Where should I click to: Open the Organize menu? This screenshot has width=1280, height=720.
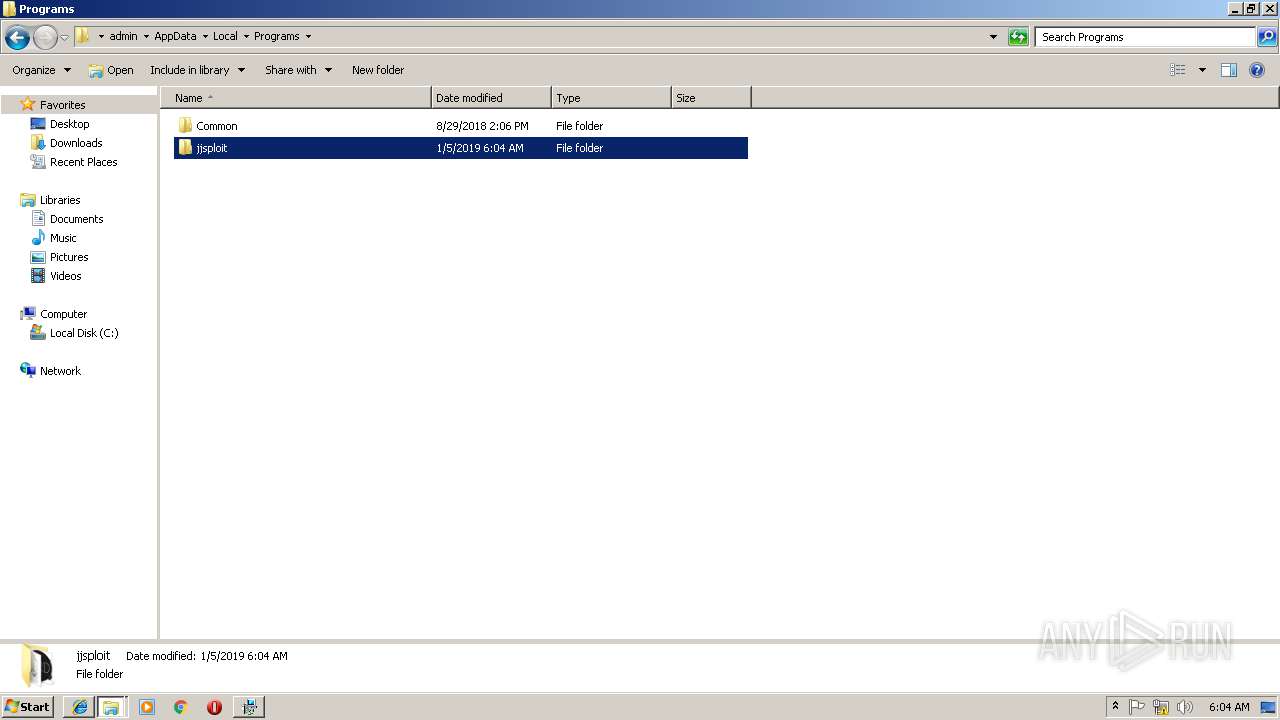41,70
